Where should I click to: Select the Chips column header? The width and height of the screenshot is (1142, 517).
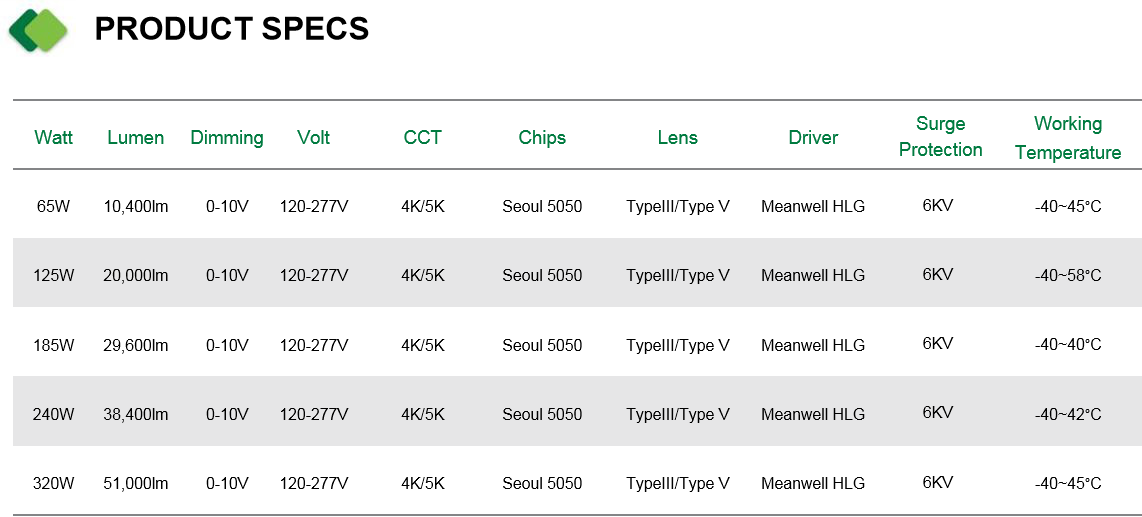coord(542,138)
